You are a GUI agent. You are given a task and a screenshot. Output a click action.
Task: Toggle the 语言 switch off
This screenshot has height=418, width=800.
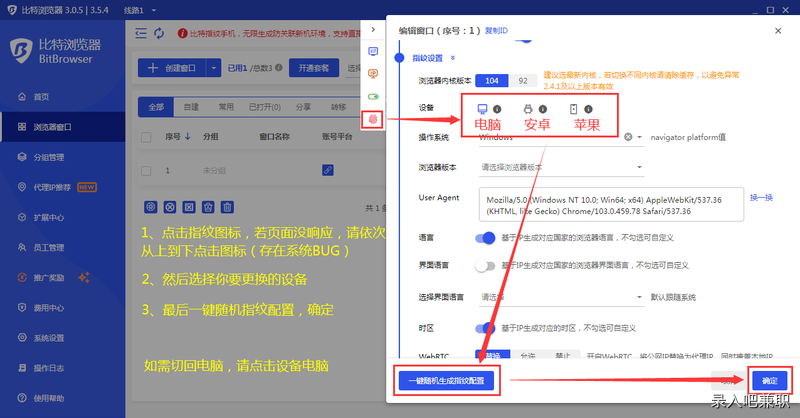point(485,238)
